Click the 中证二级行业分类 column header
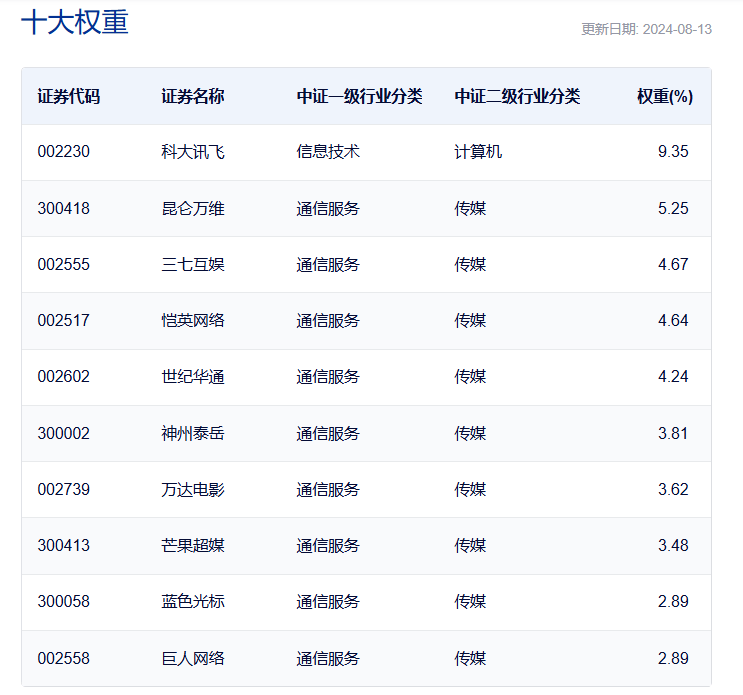This screenshot has width=743, height=695. click(x=517, y=96)
